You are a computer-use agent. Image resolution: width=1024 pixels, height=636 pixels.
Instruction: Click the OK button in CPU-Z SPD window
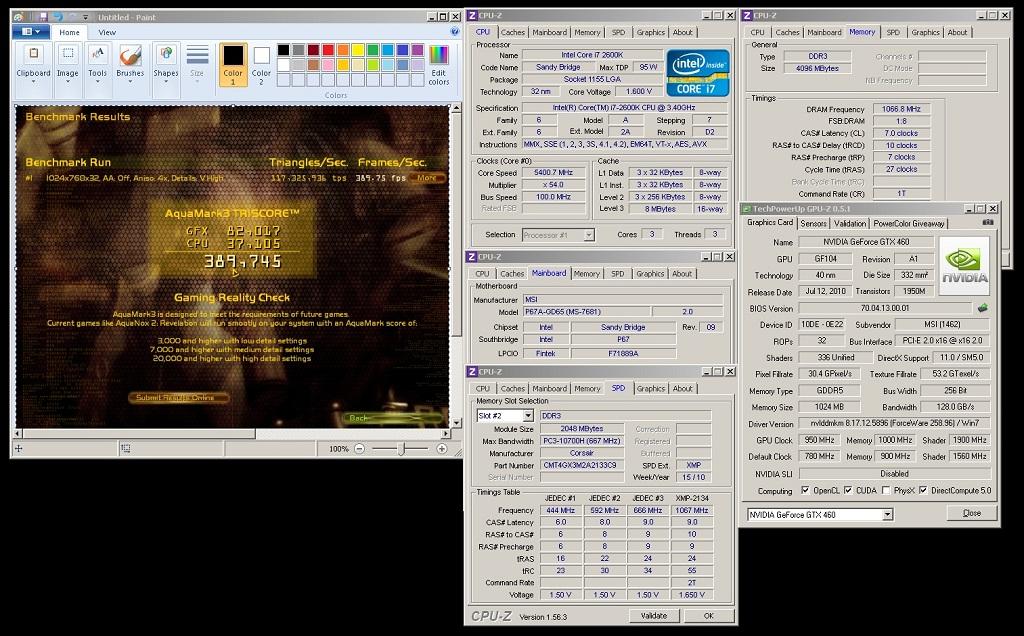pos(709,616)
